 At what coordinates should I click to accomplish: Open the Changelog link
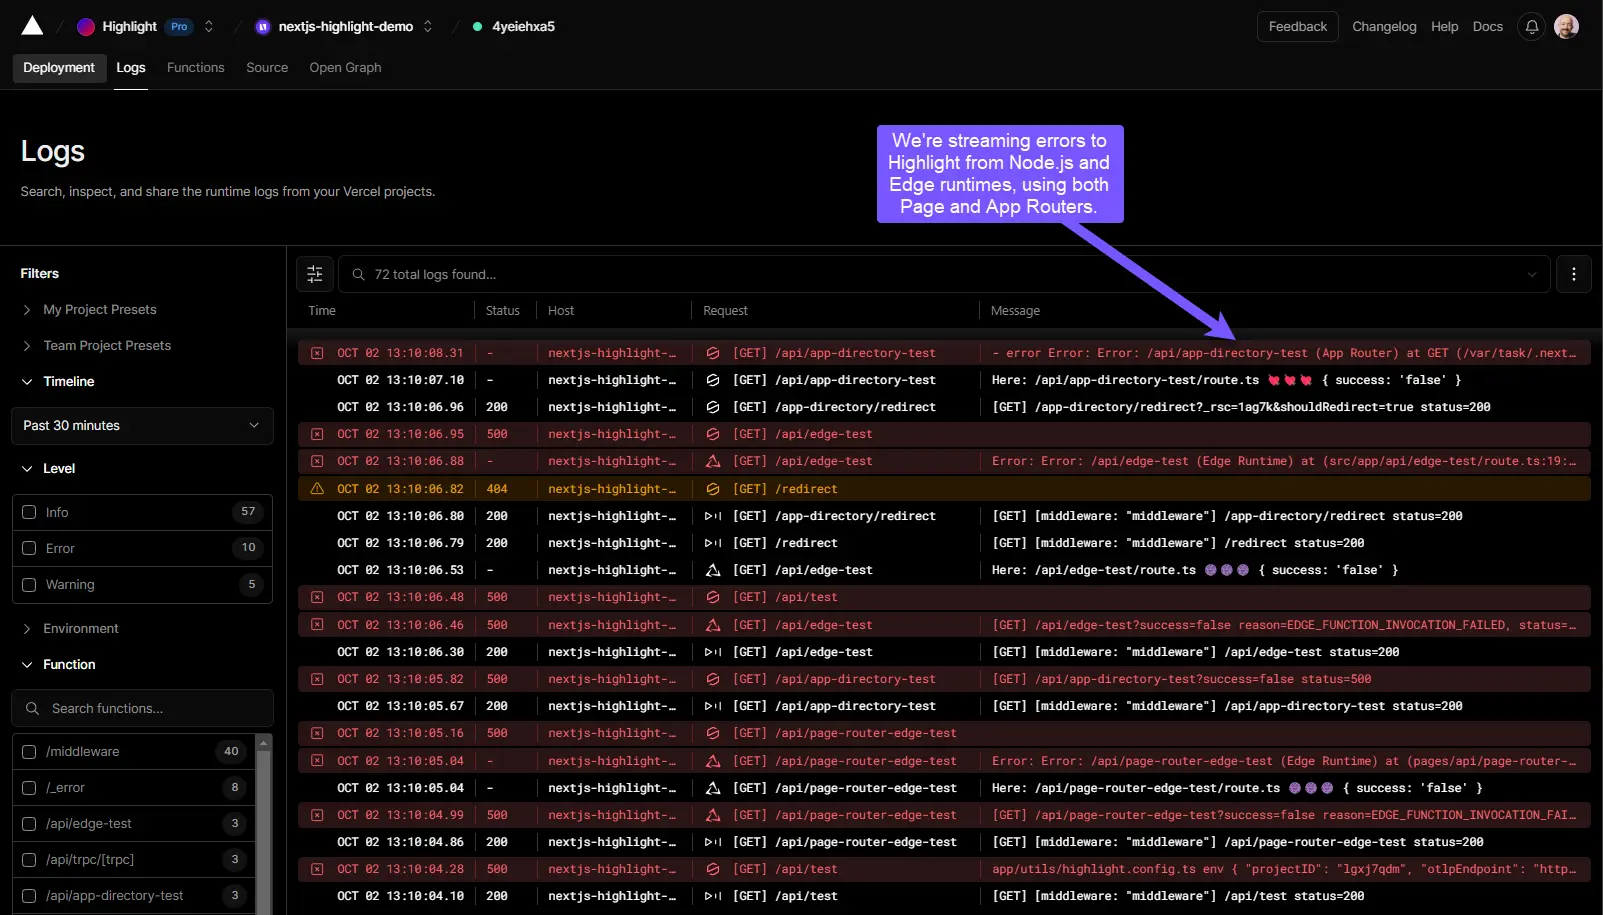click(1384, 27)
